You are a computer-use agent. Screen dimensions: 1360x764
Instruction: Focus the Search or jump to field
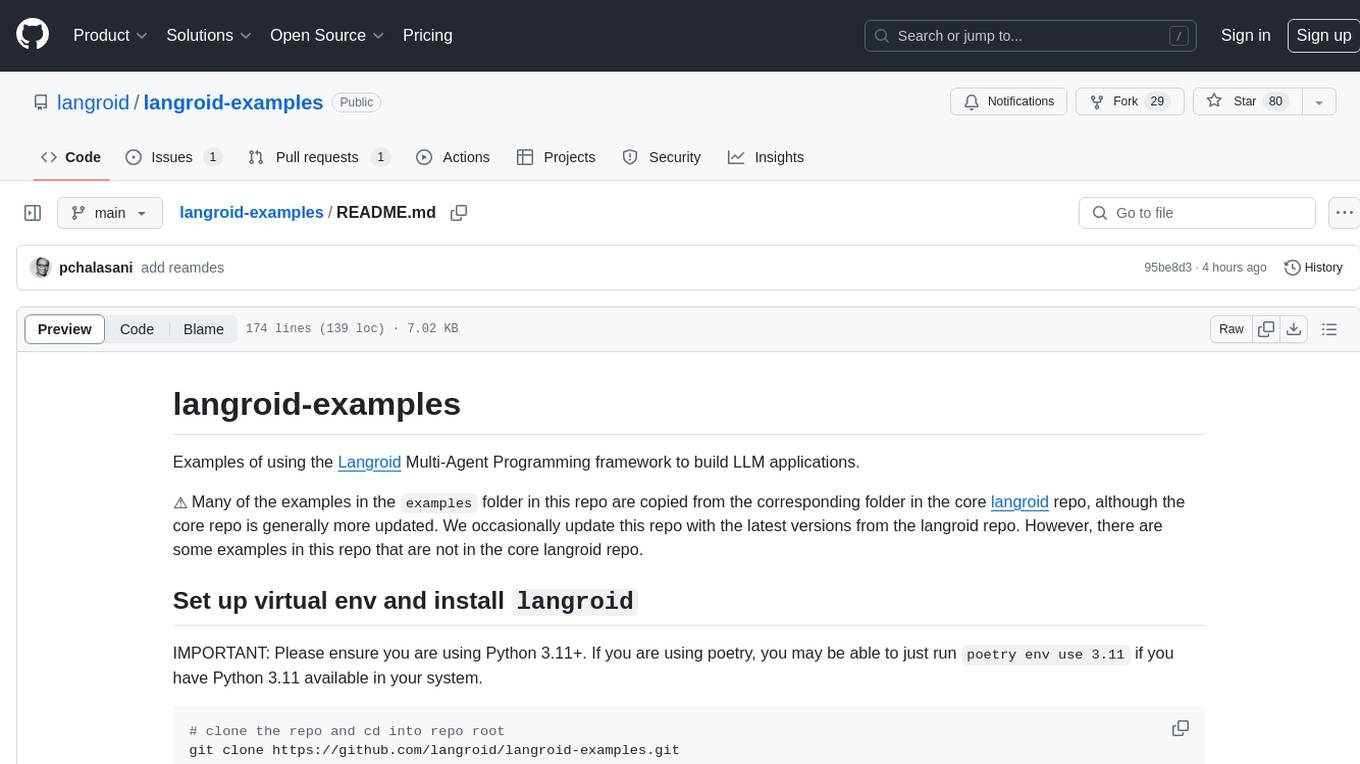click(1032, 36)
